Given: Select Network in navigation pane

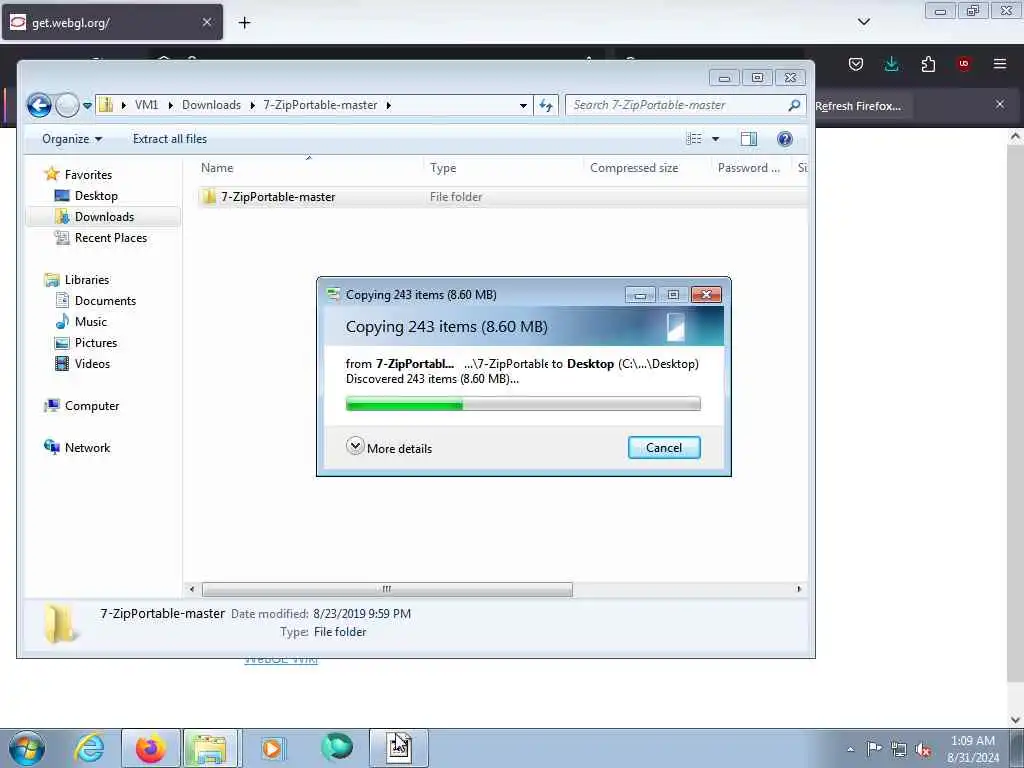Looking at the screenshot, I should (87, 448).
